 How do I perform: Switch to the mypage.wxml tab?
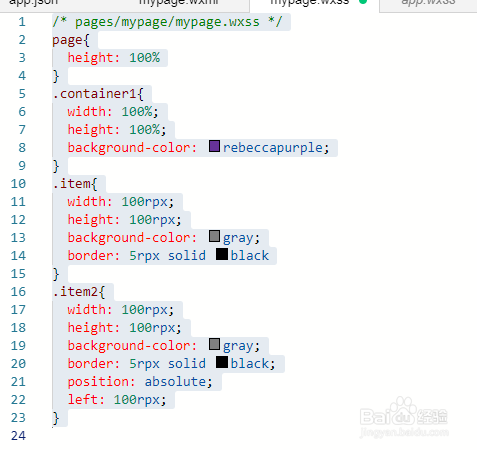click(x=179, y=3)
